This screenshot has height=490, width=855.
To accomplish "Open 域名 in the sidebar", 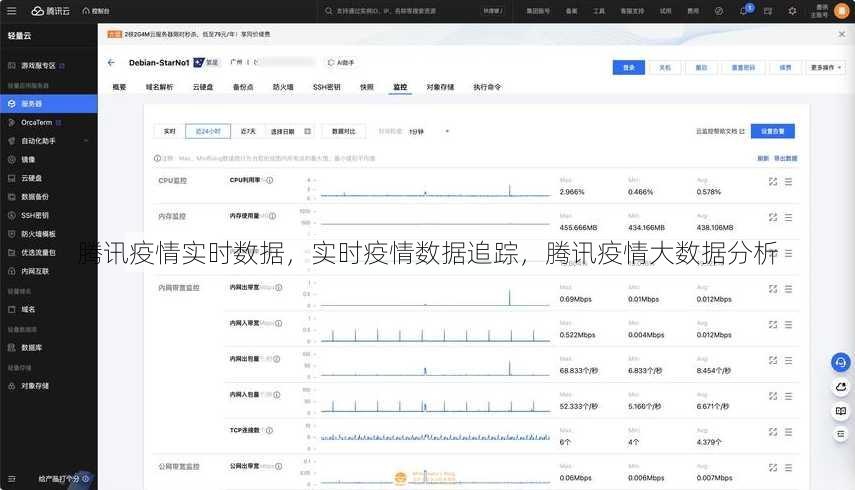I will click(28, 309).
